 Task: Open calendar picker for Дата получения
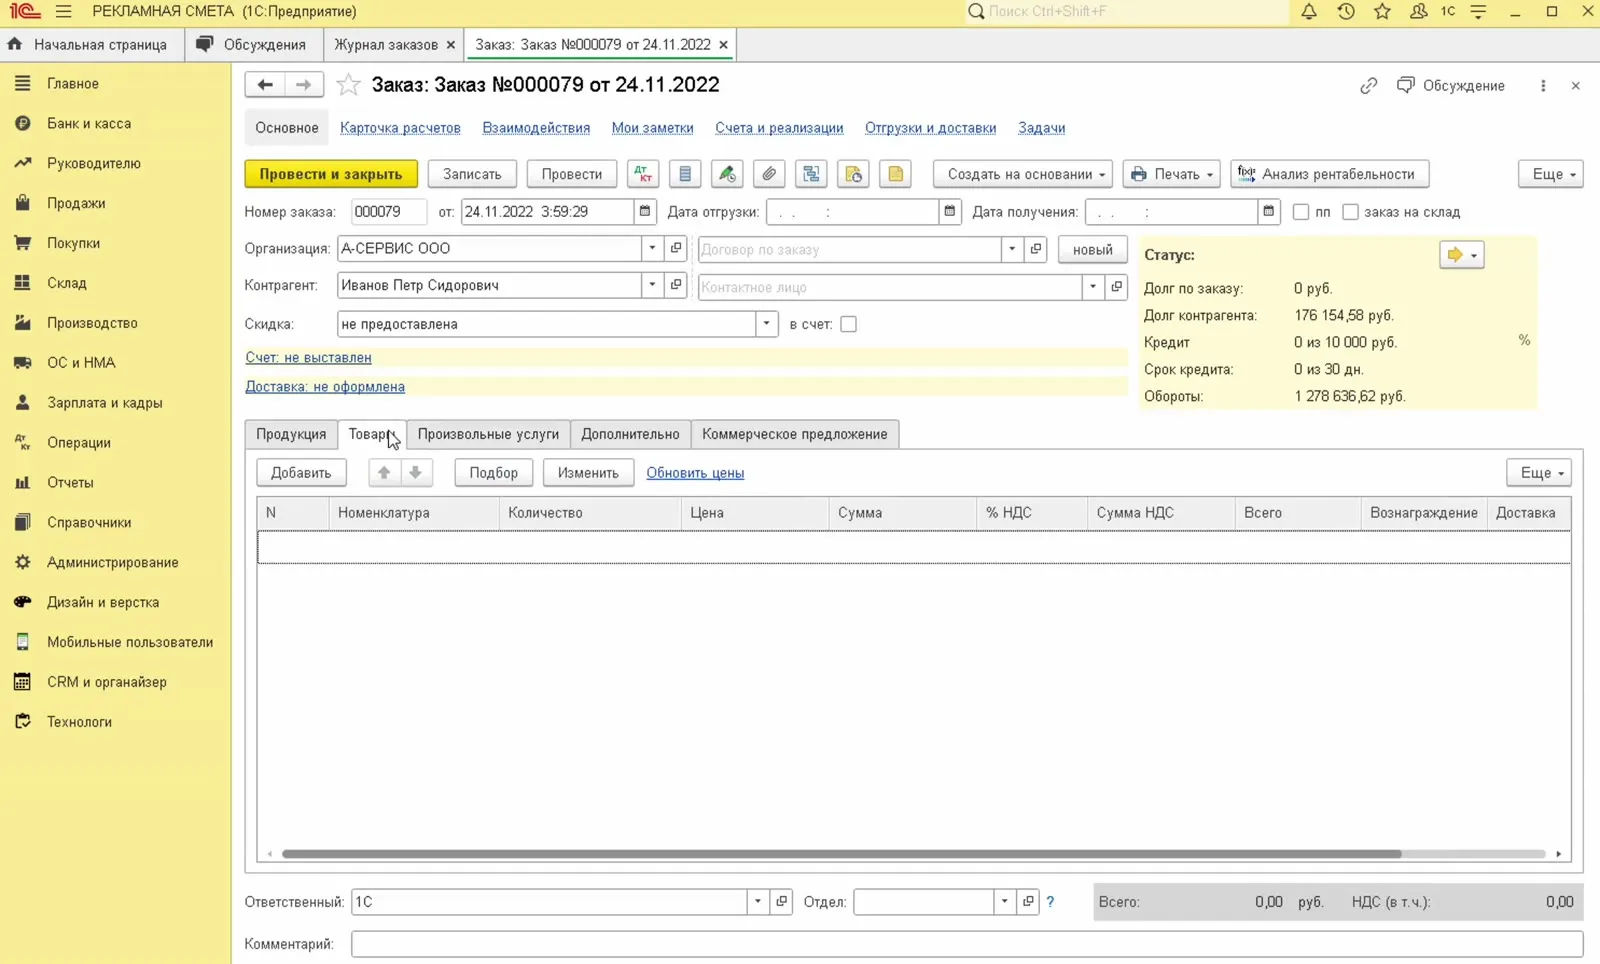[1268, 212]
